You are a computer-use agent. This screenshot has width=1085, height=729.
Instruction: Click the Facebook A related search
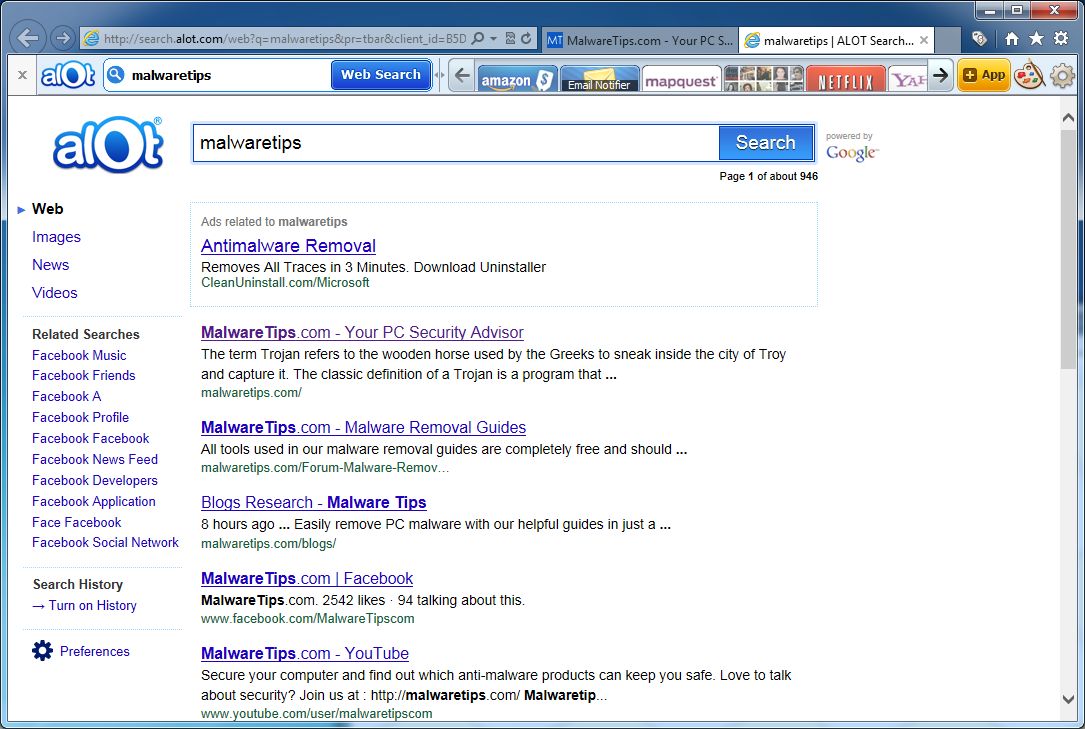66,396
